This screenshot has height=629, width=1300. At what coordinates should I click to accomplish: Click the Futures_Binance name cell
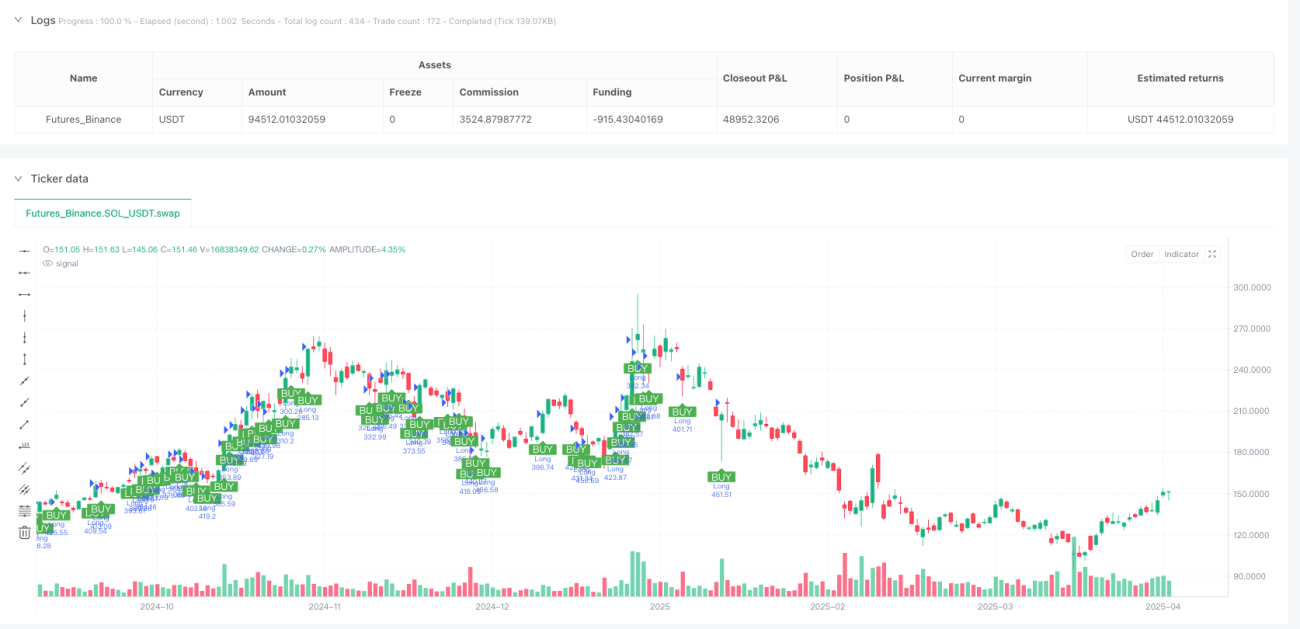[84, 119]
